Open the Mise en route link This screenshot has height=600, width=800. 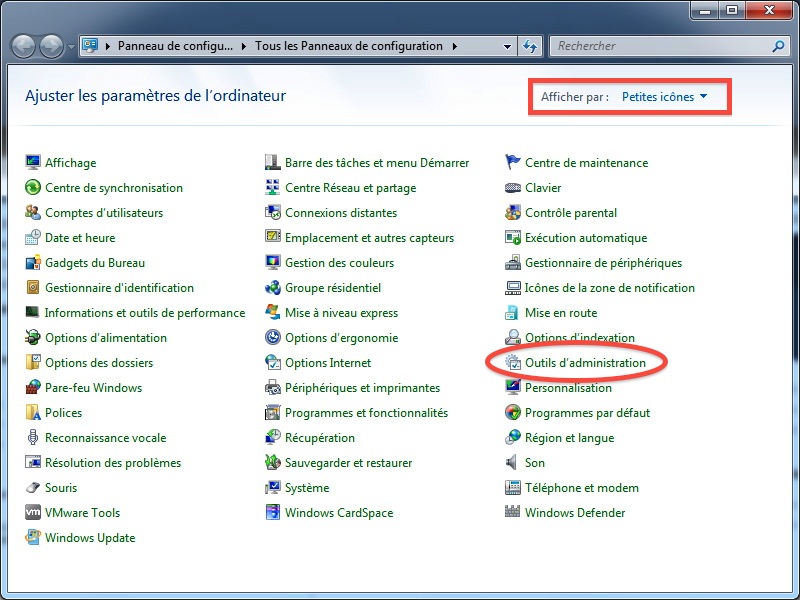tap(561, 312)
